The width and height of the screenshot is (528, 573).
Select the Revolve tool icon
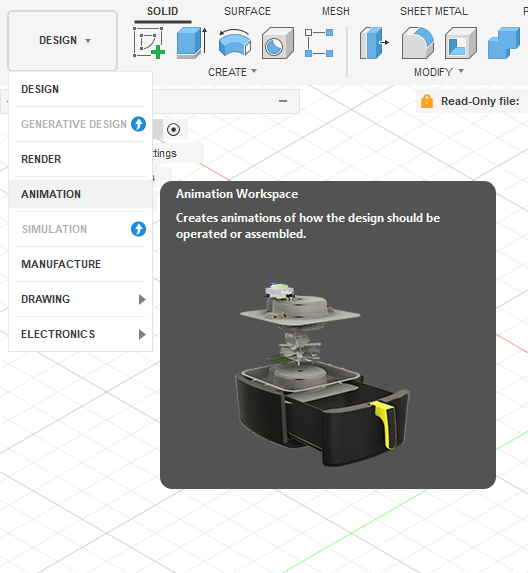[235, 43]
